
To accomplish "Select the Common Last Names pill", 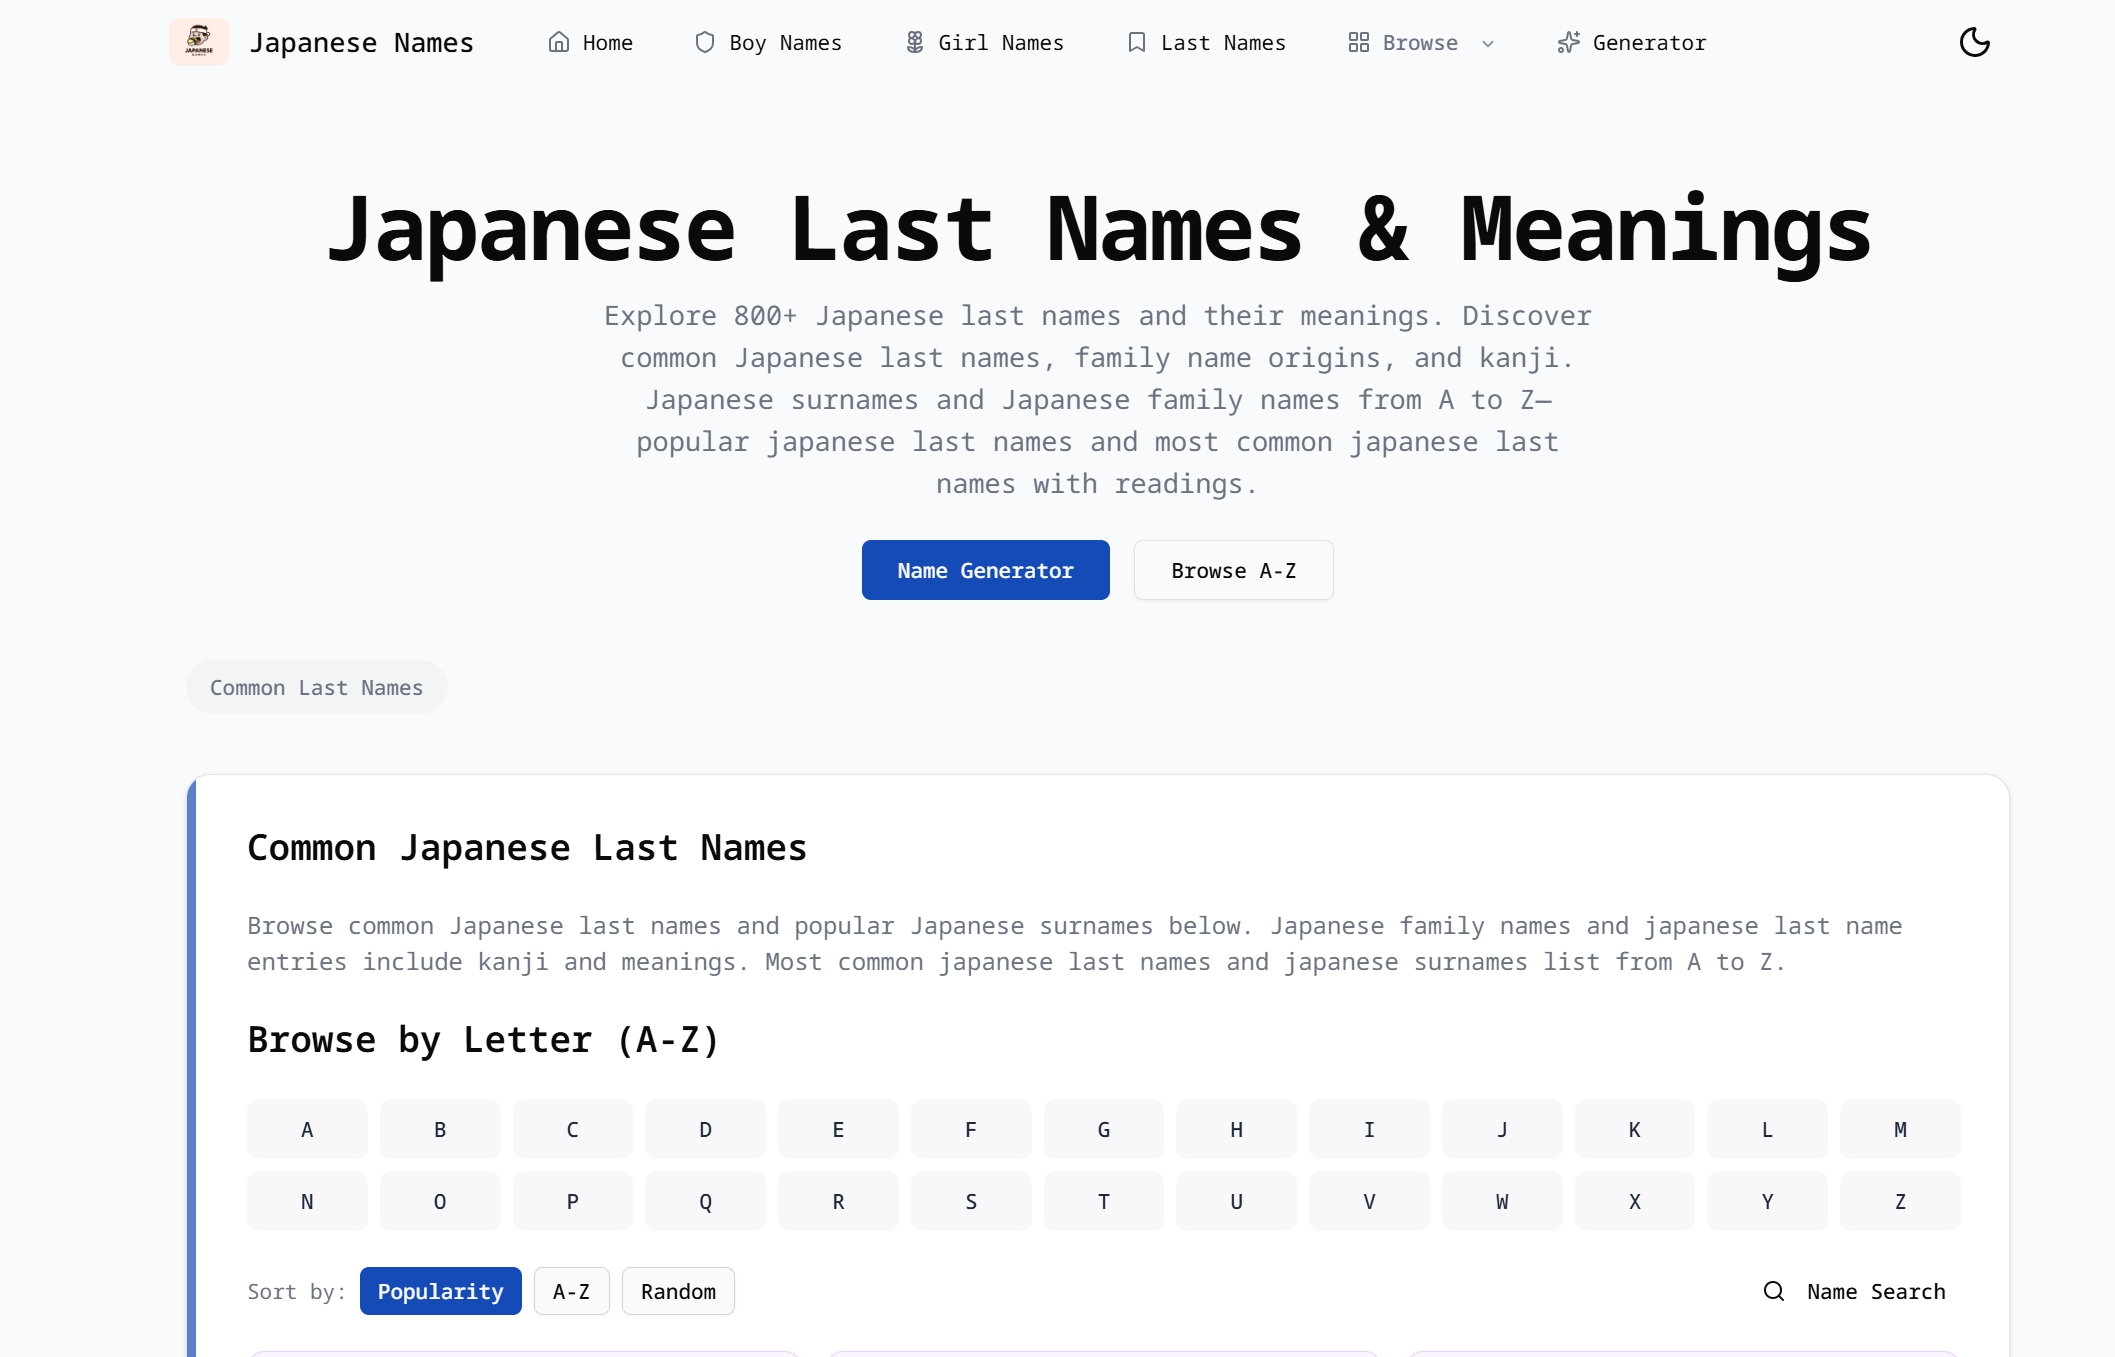I will tap(316, 687).
